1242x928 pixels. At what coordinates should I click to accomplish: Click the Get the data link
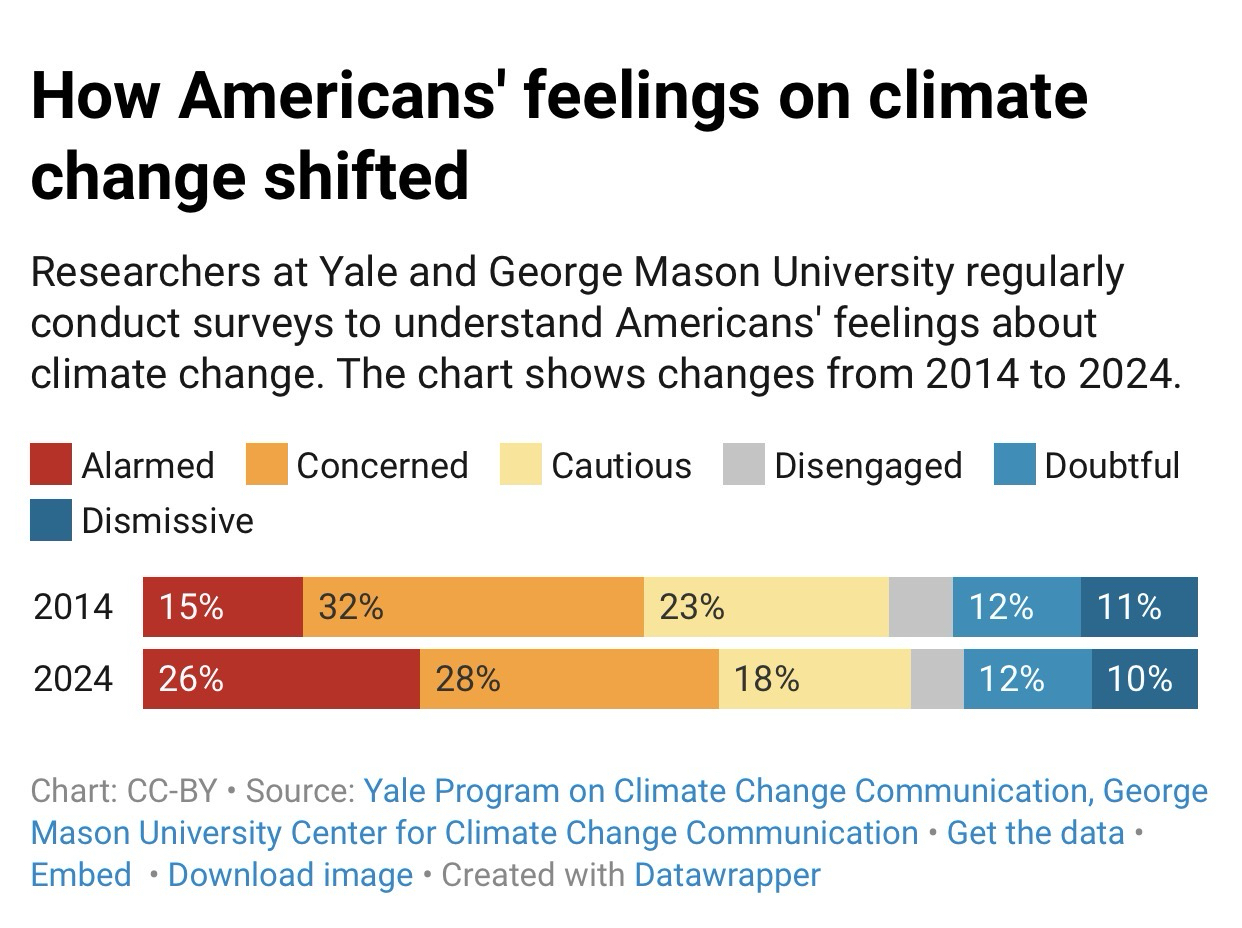pyautogui.click(x=1035, y=833)
